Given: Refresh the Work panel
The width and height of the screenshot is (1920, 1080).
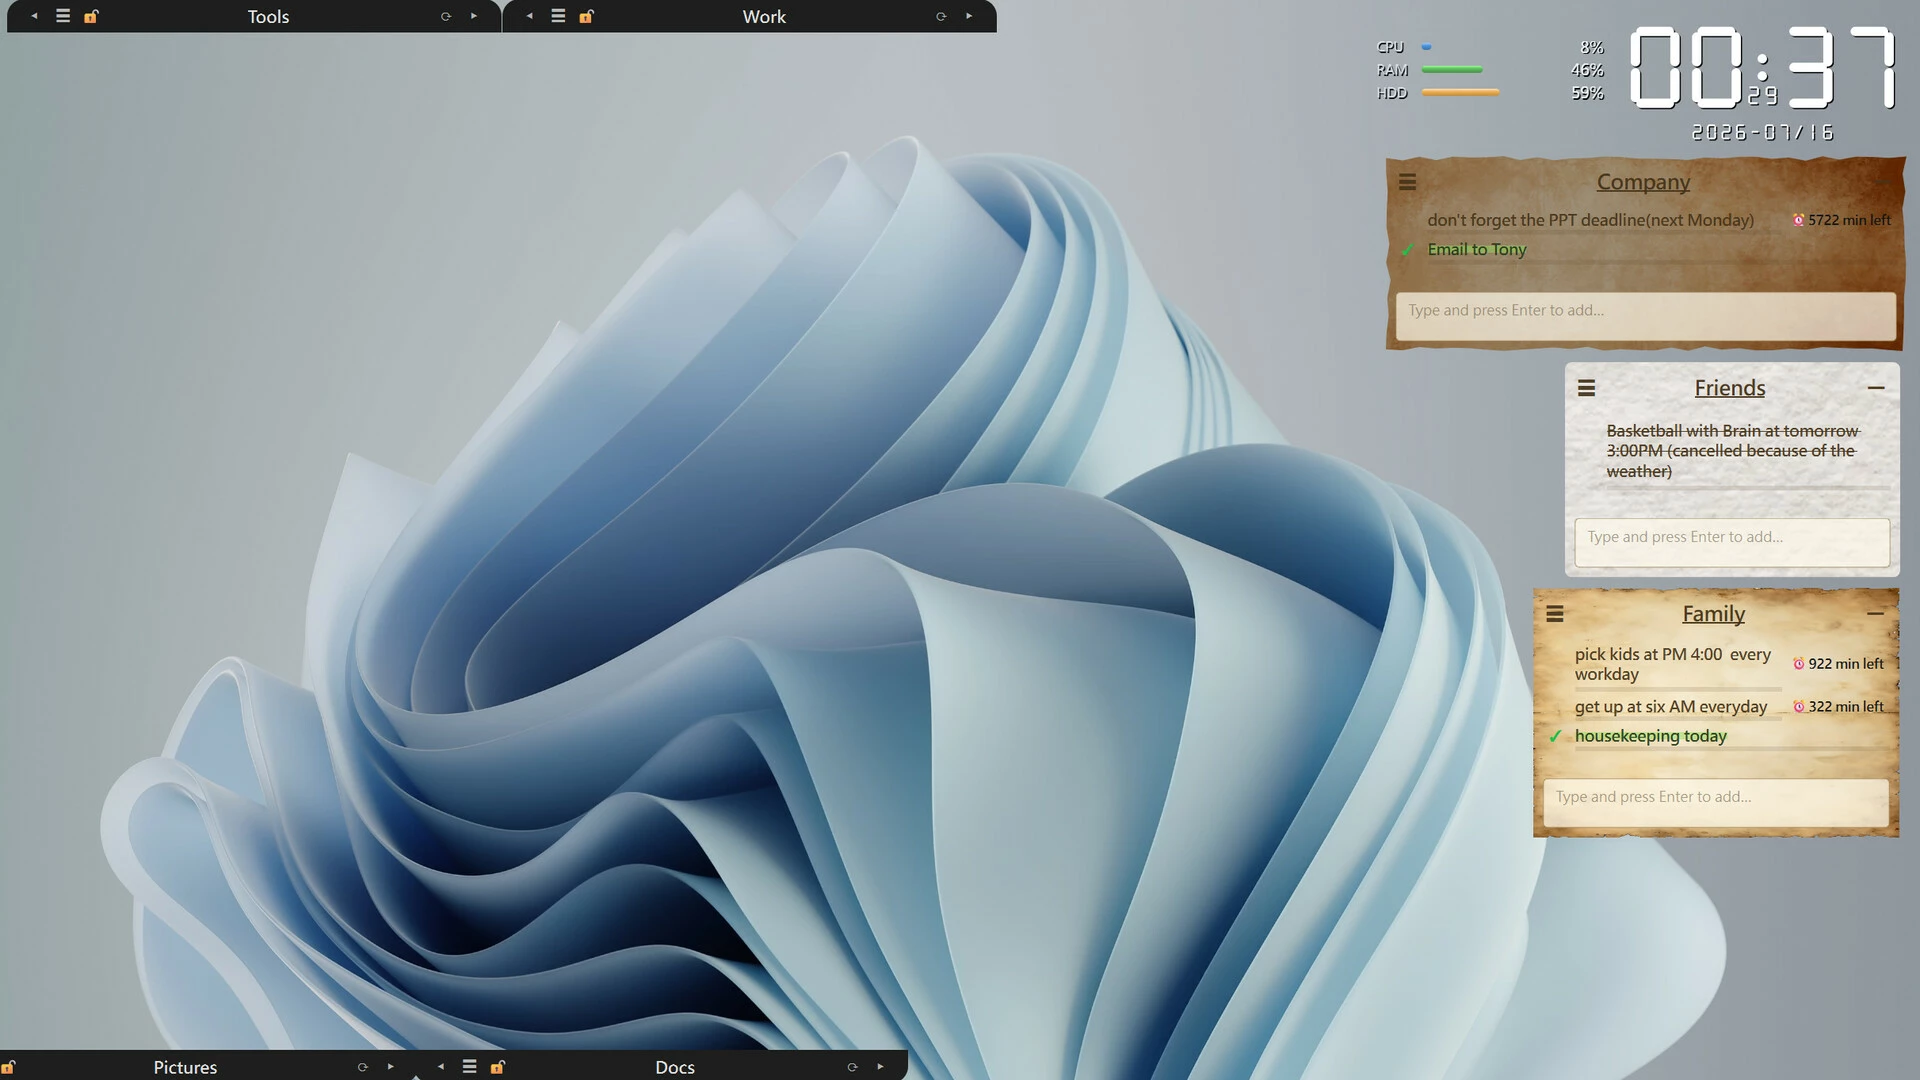Looking at the screenshot, I should point(941,16).
